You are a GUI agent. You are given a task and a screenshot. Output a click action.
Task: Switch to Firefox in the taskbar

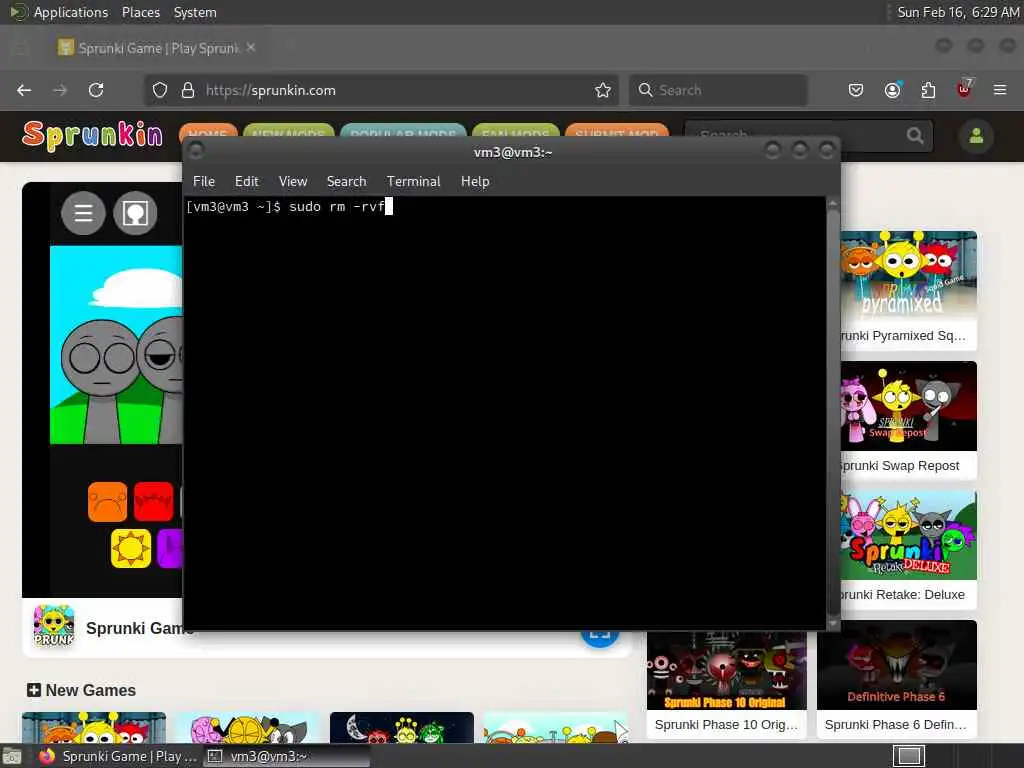click(116, 756)
